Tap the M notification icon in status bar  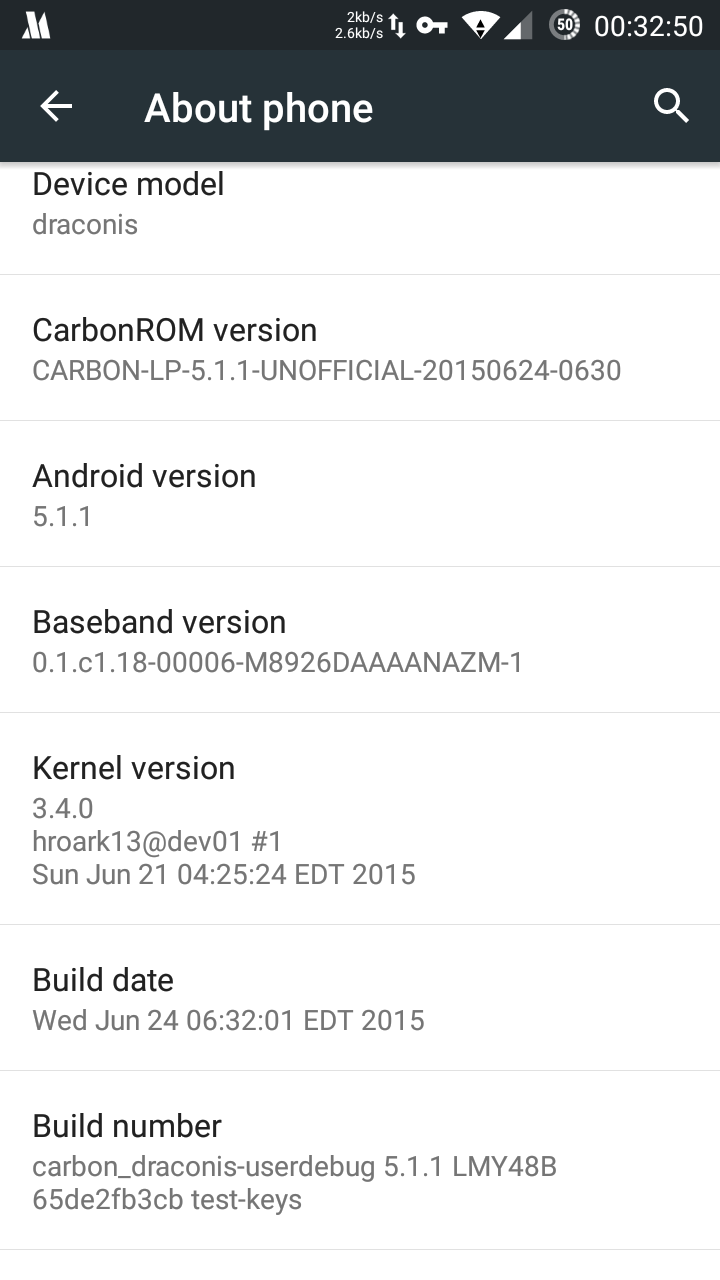point(36,26)
